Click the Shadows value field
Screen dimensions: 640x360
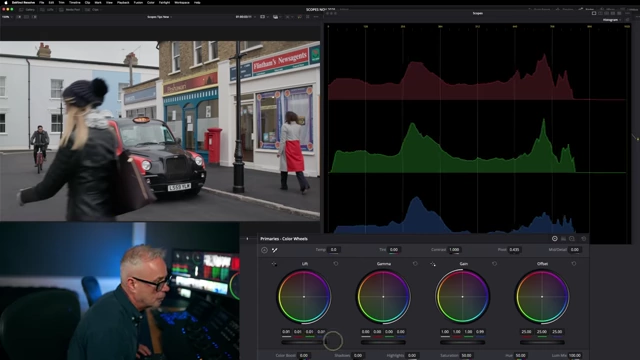358,356
